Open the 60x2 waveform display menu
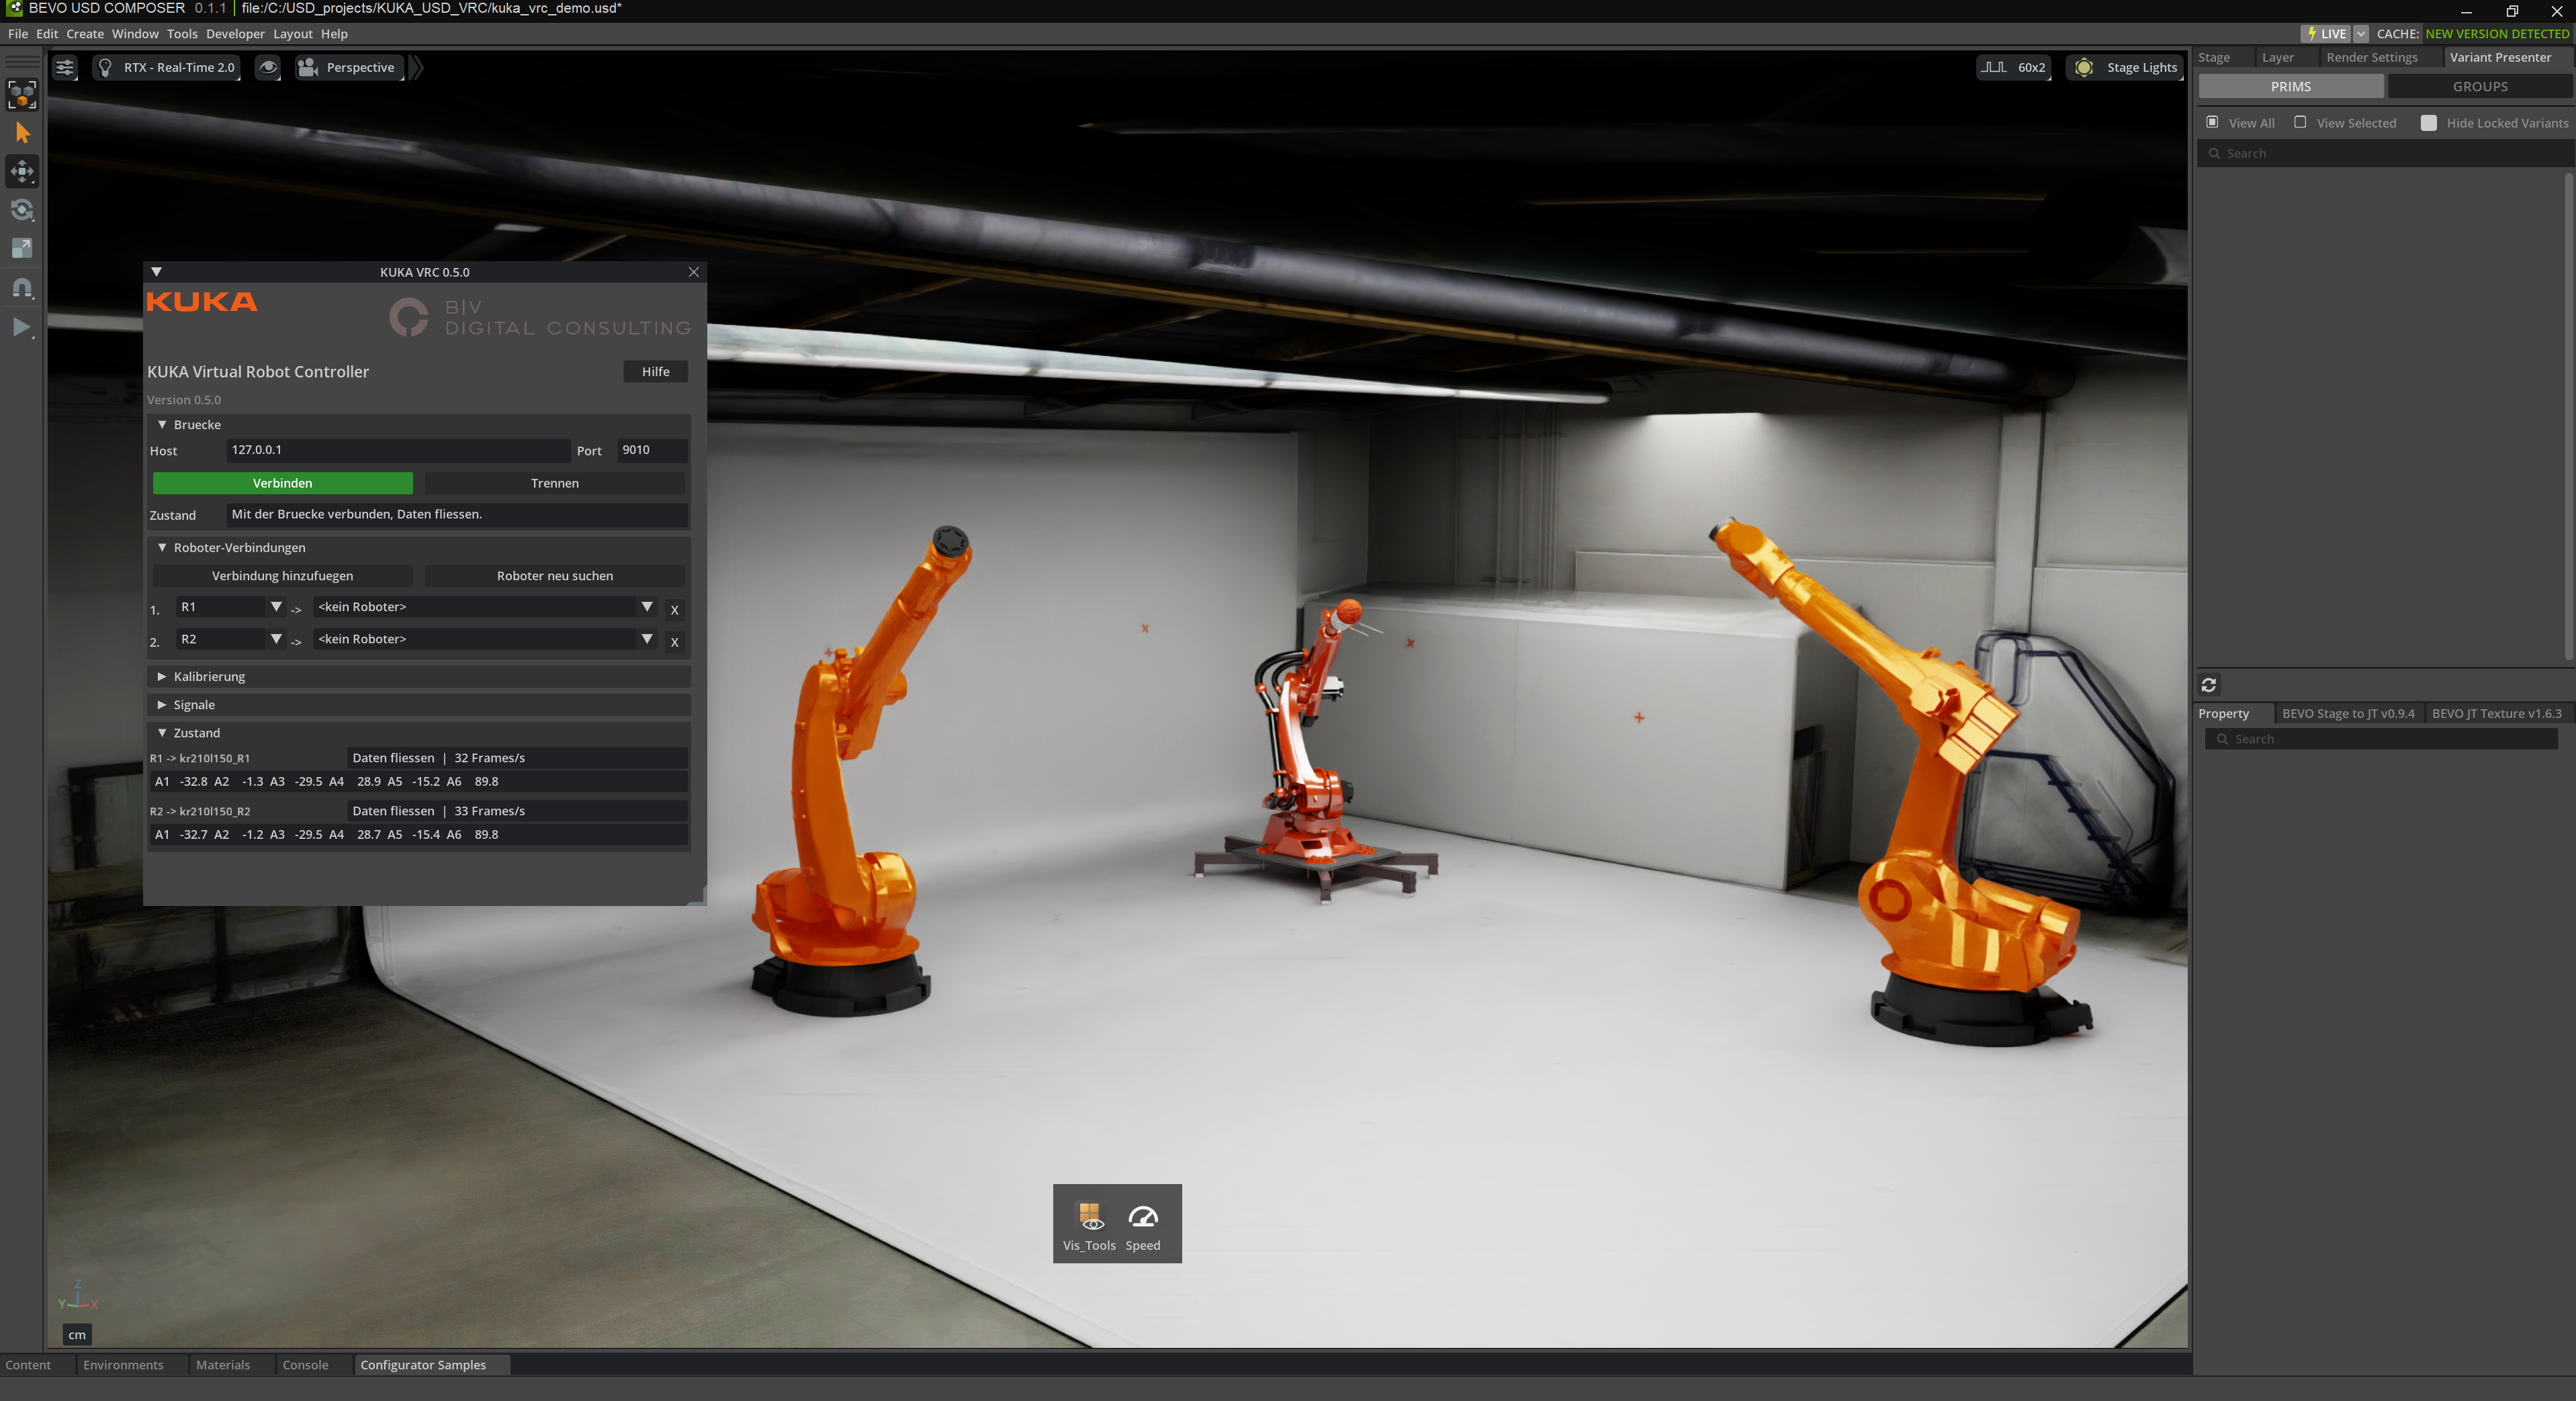2576x1401 pixels. click(x=2014, y=68)
